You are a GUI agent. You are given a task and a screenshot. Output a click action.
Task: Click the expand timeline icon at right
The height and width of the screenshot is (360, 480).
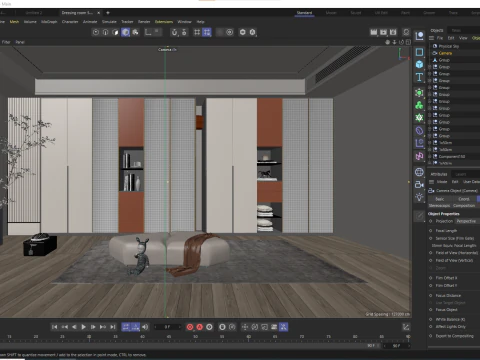406,327
